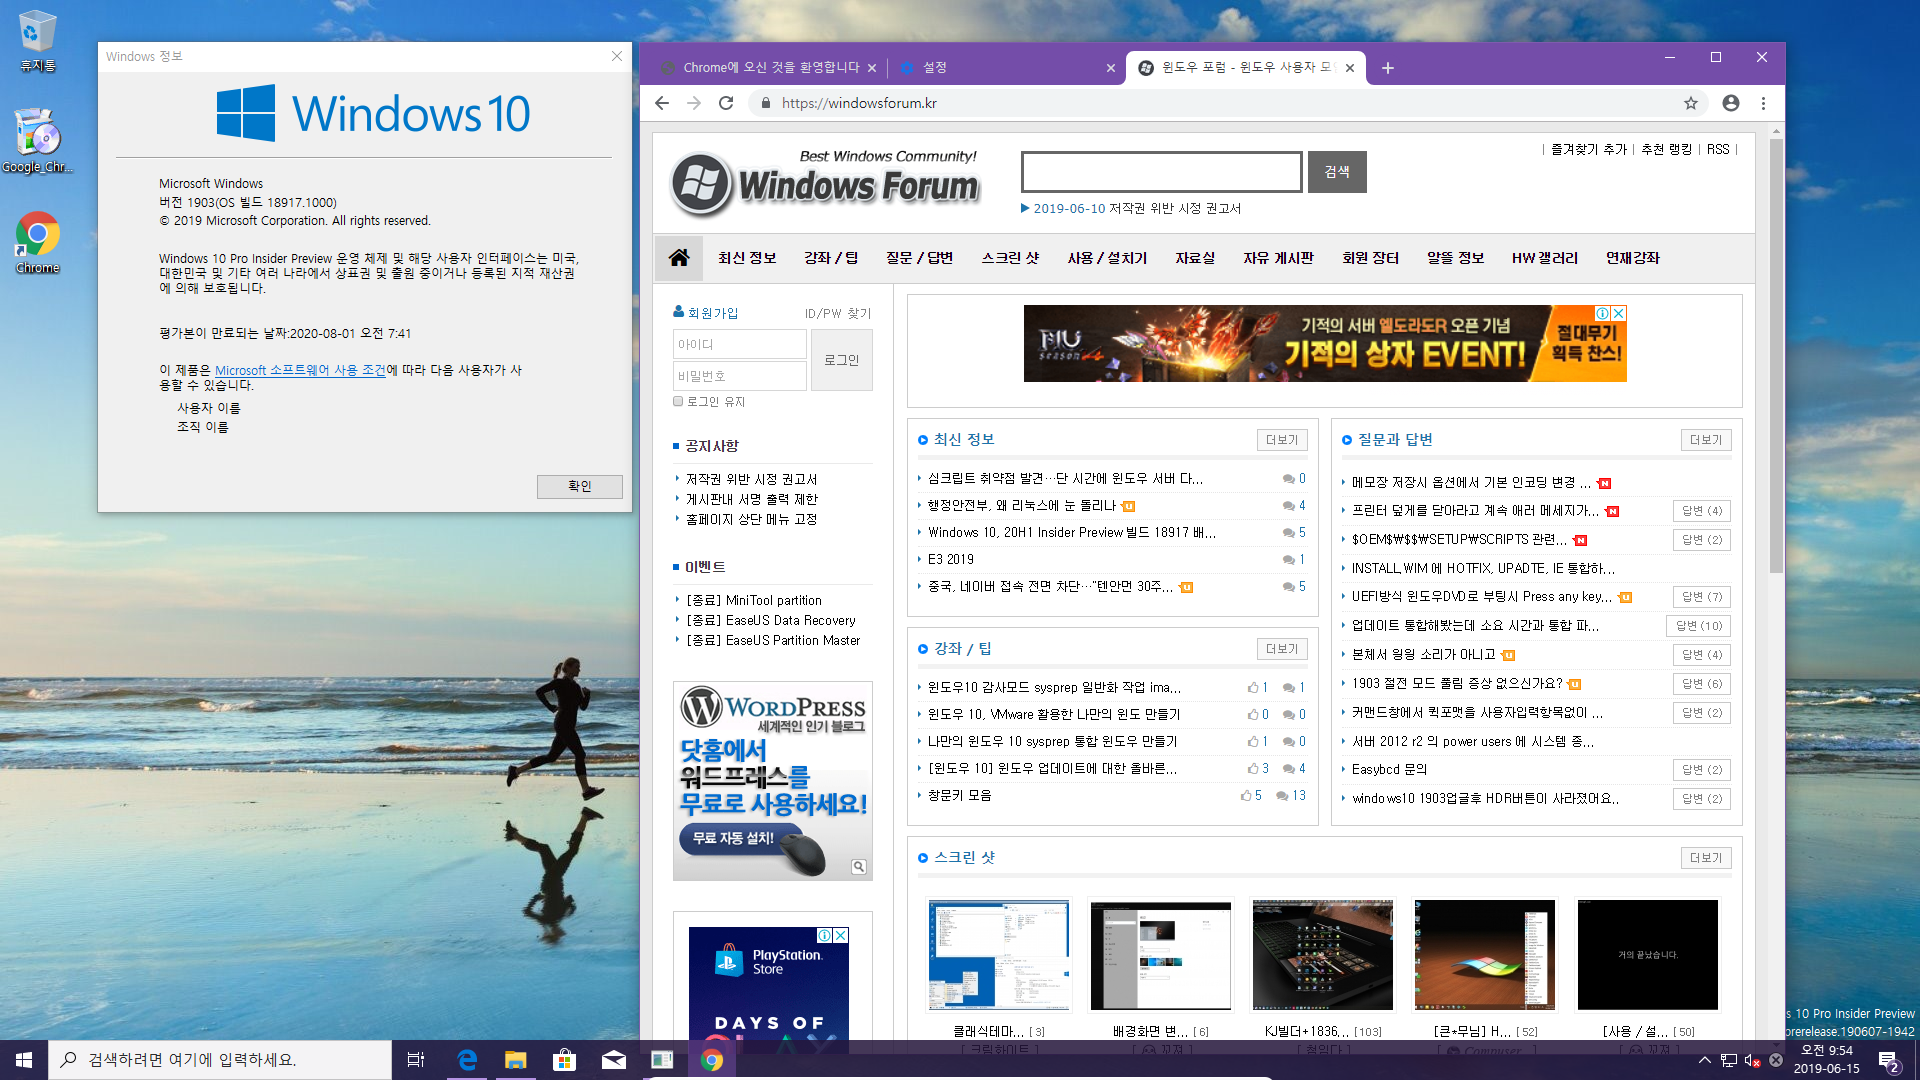Toggle the stay logged in checkbox
The height and width of the screenshot is (1080, 1920).
click(x=678, y=401)
